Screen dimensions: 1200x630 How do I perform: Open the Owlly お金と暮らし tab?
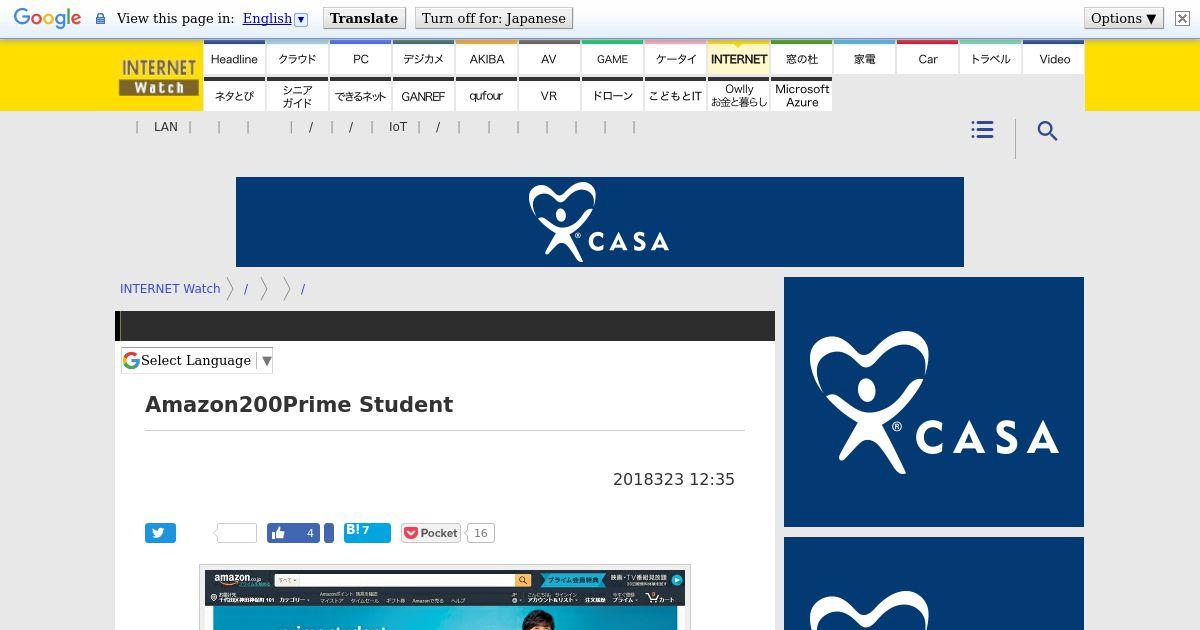point(738,95)
